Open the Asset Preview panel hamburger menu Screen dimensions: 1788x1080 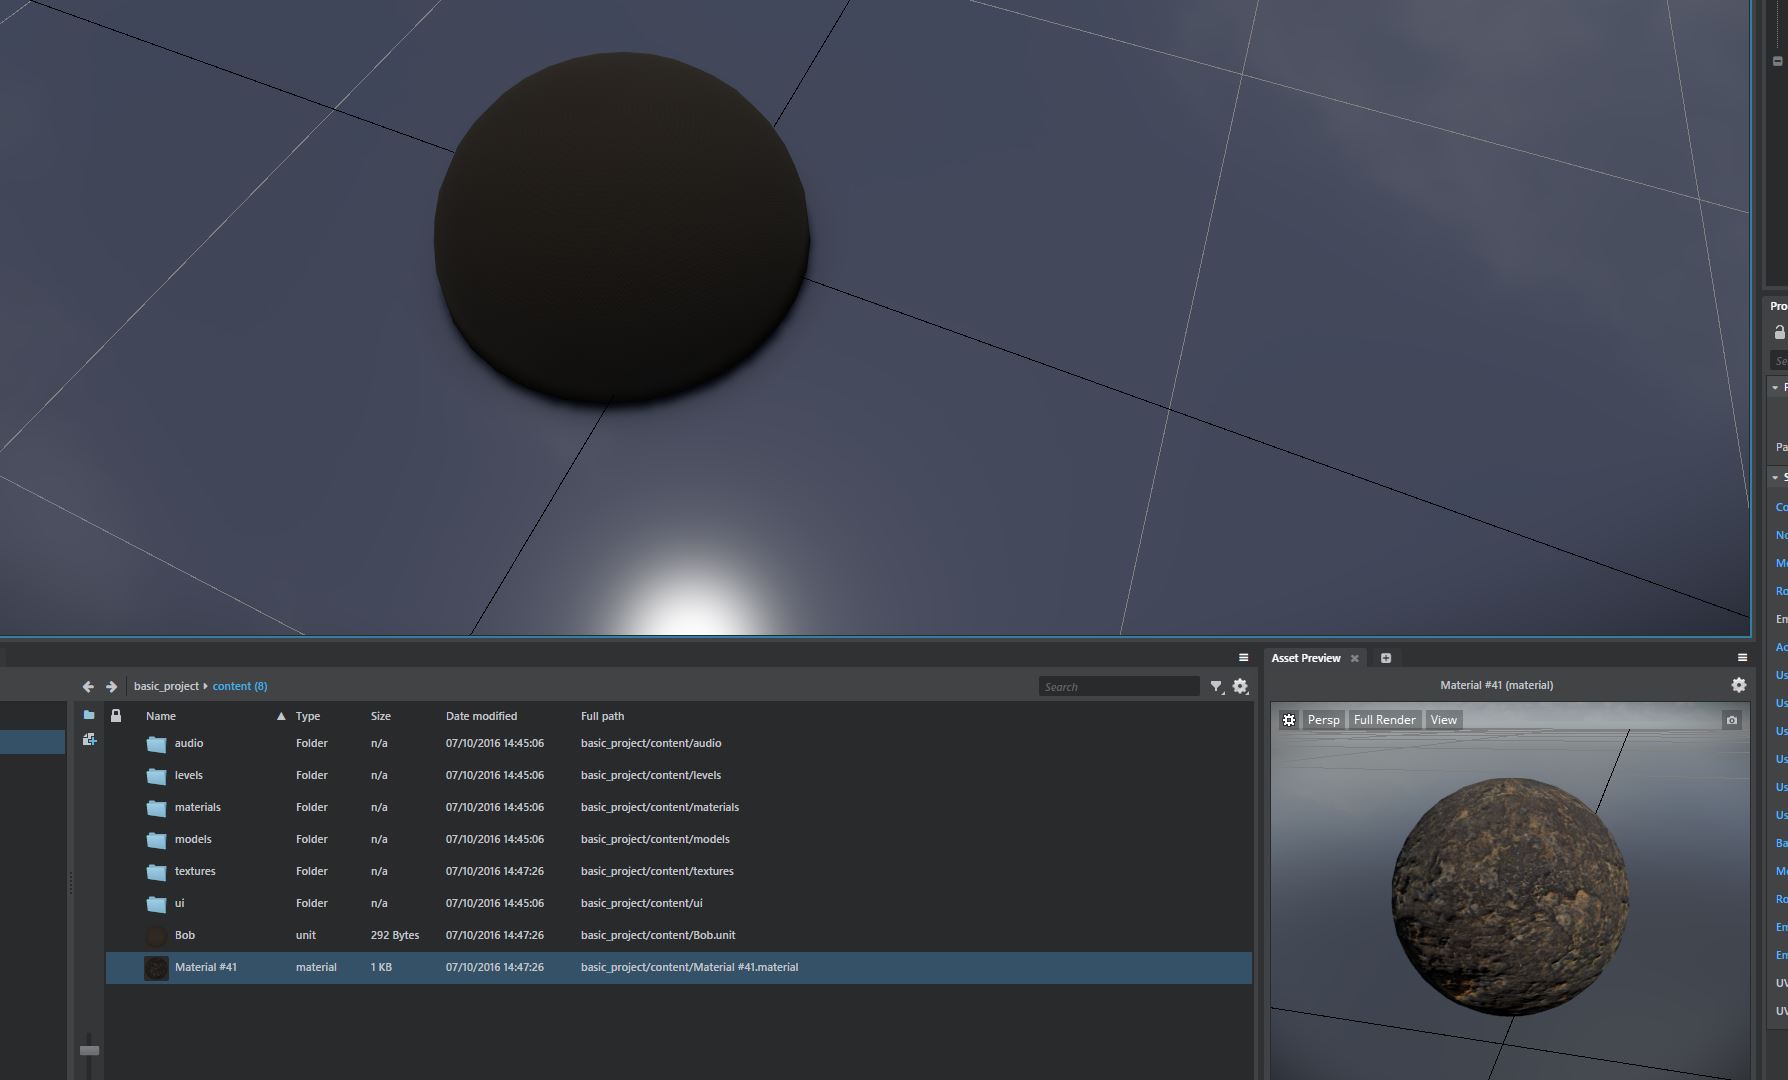(x=1742, y=657)
